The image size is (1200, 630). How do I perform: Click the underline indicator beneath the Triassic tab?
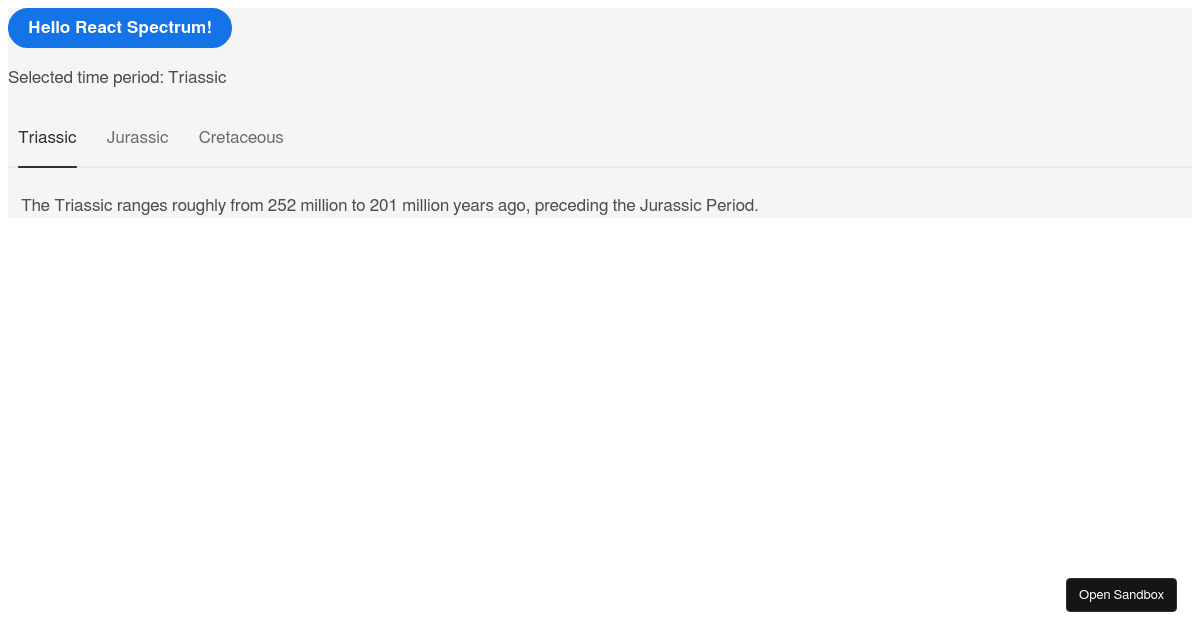pyautogui.click(x=47, y=166)
